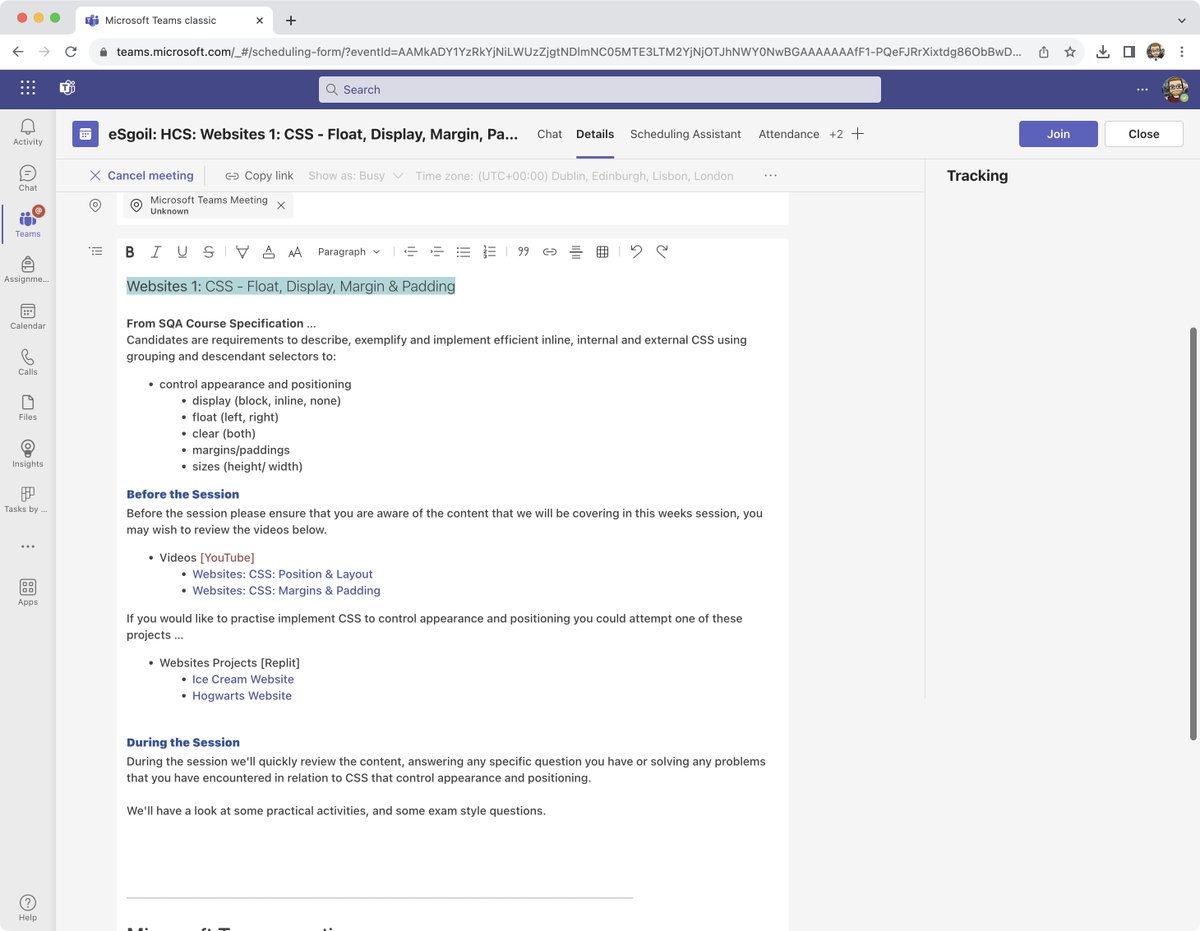The width and height of the screenshot is (1200, 931).
Task: Open Calls in sidebar
Action: click(27, 362)
